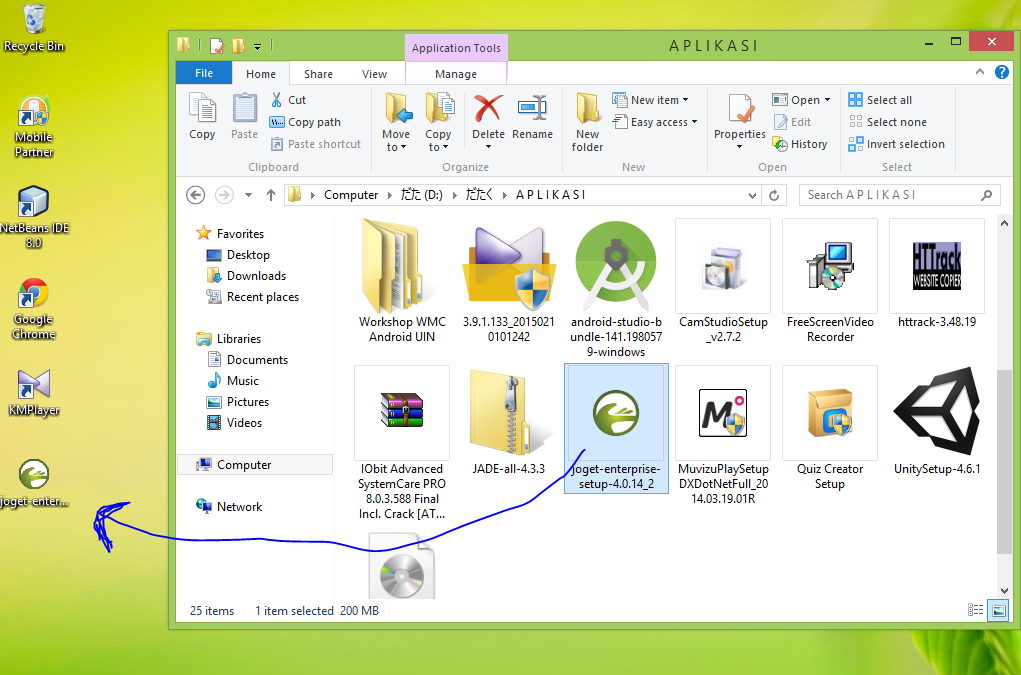This screenshot has width=1021, height=675.
Task: Select the UnitySetup-4.6.1 installer
Action: coord(936,420)
